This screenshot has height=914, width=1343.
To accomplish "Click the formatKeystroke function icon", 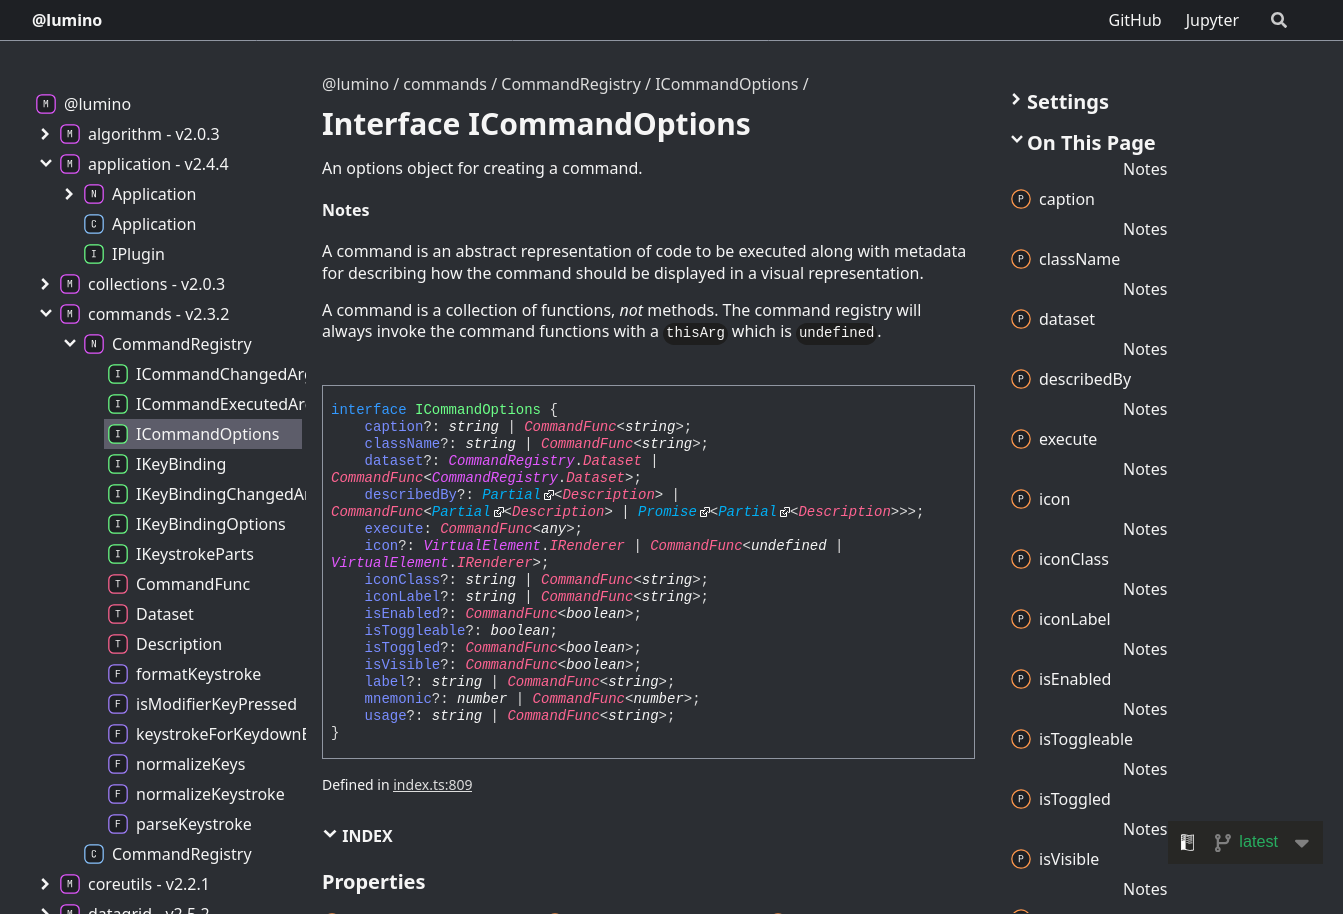I will click(117, 674).
